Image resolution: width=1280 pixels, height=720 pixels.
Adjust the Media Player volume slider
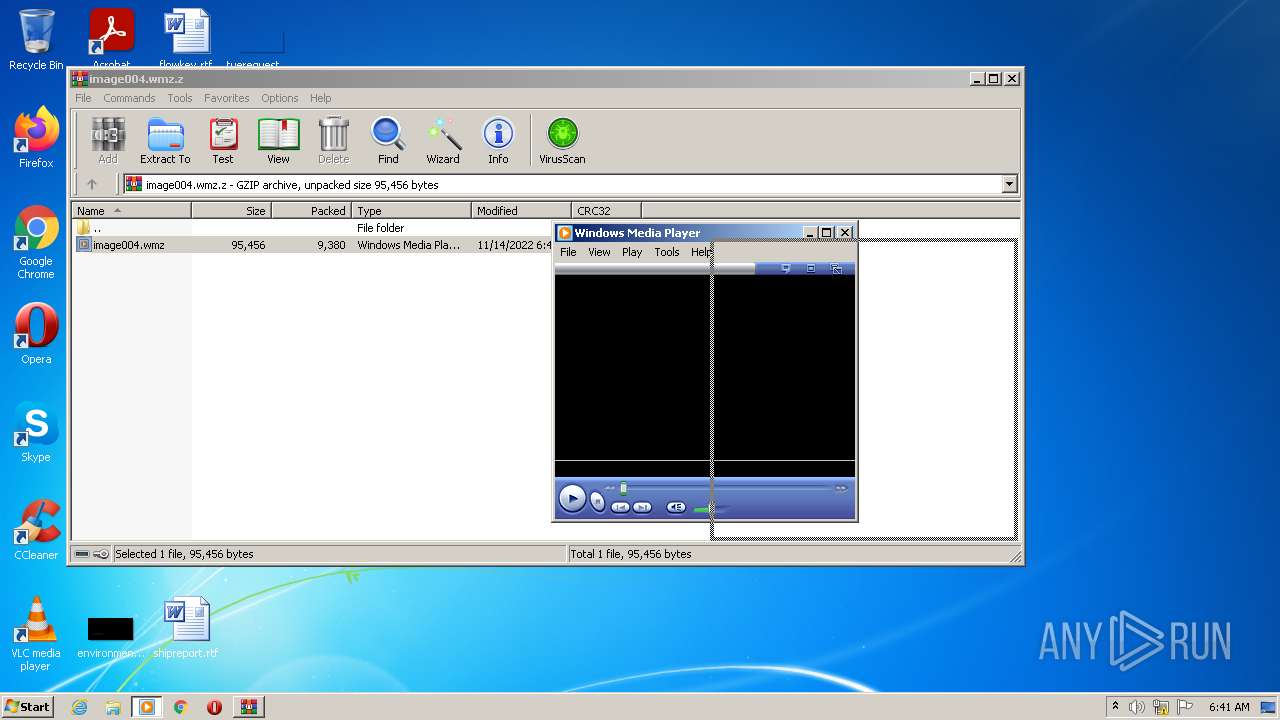pyautogui.click(x=712, y=509)
